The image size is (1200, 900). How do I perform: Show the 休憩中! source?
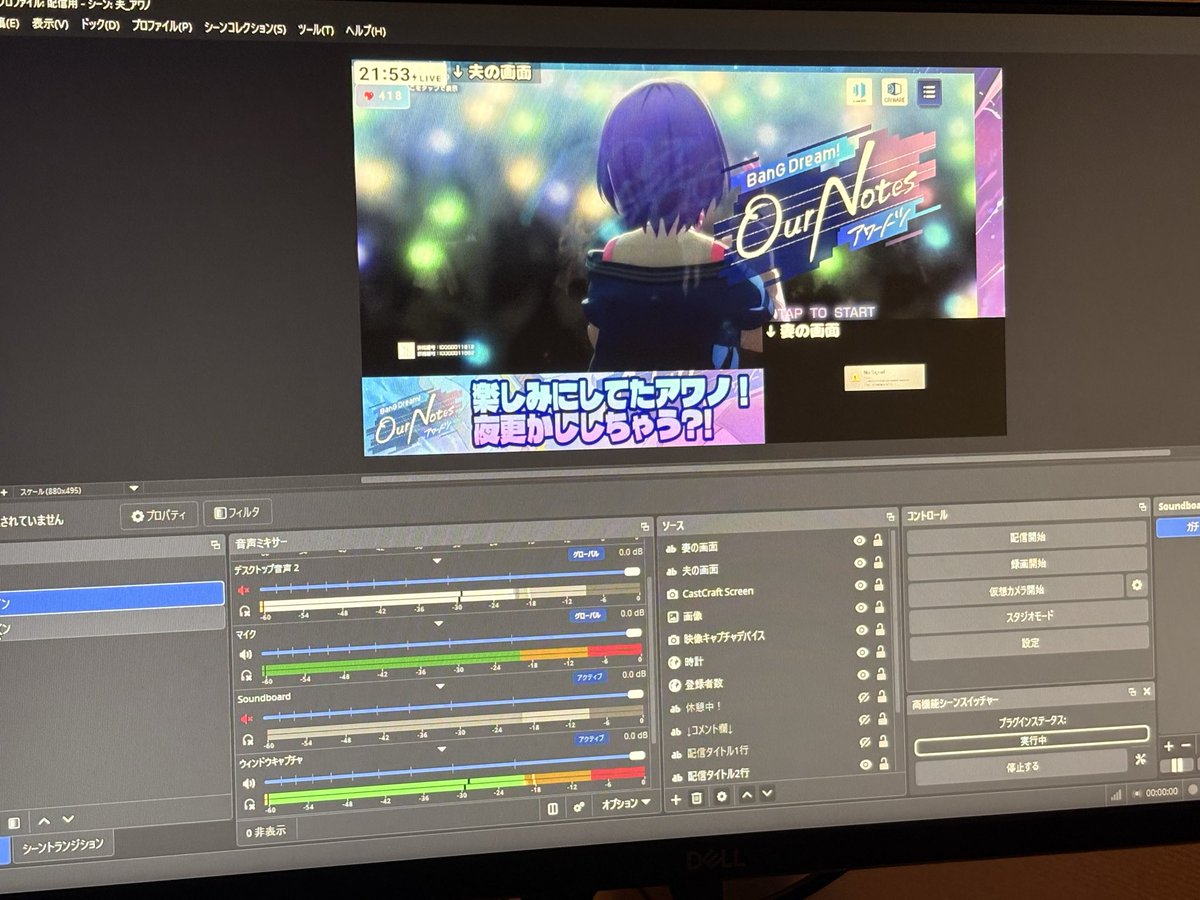[x=864, y=697]
